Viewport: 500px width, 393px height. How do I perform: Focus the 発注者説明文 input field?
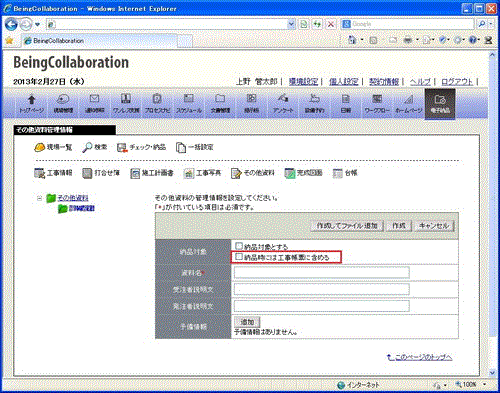tap(322, 306)
